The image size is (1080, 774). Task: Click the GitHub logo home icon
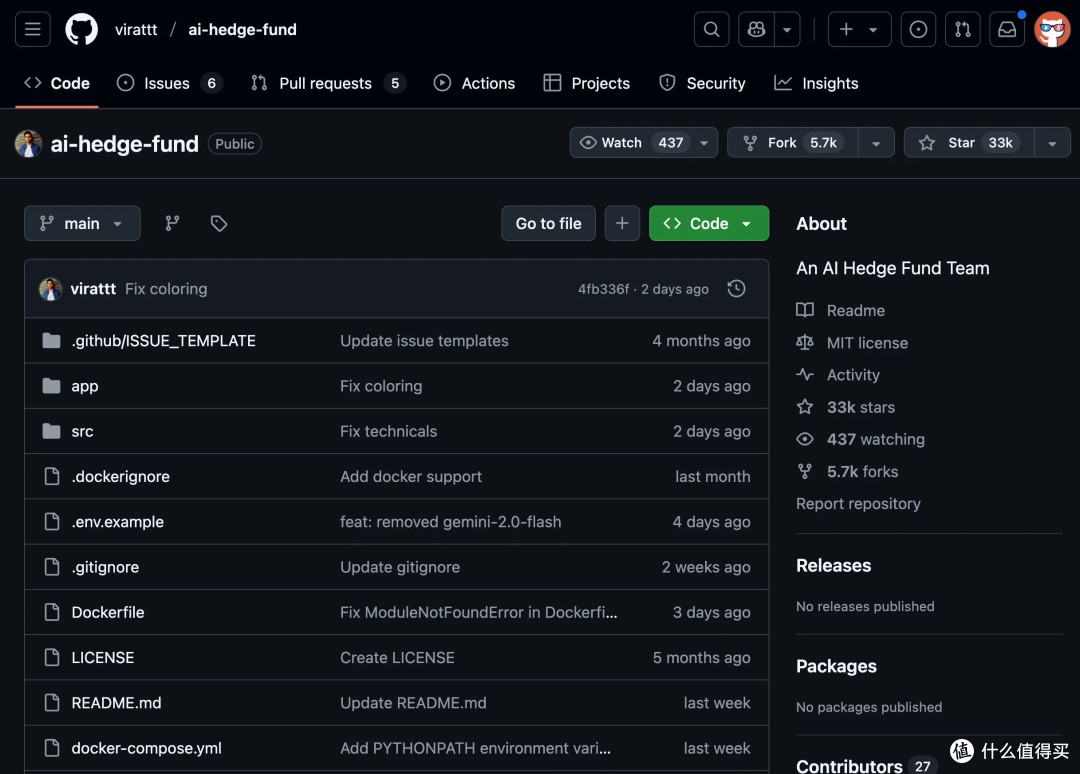tap(82, 30)
